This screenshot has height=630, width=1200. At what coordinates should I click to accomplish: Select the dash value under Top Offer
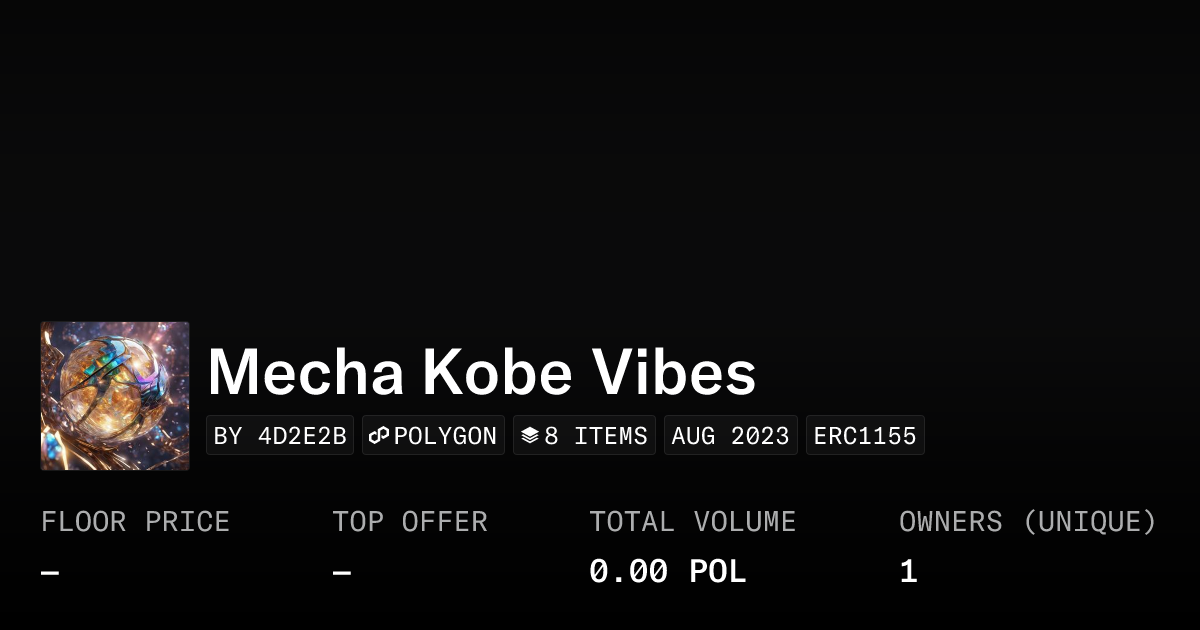(x=341, y=573)
